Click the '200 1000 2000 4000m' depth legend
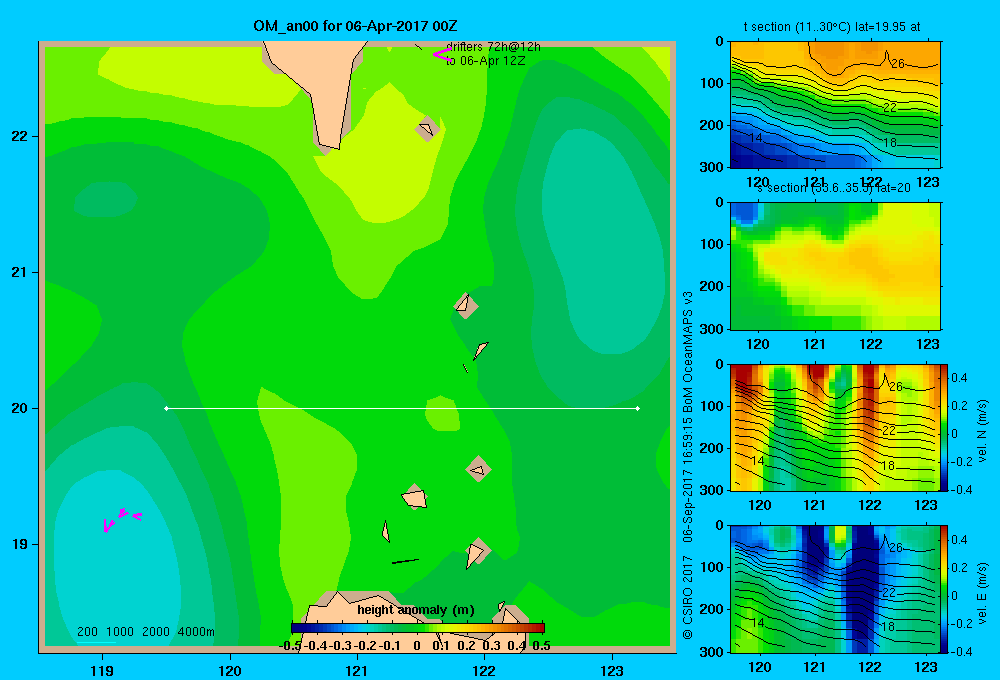Image resolution: width=1000 pixels, height=680 pixels. (145, 632)
